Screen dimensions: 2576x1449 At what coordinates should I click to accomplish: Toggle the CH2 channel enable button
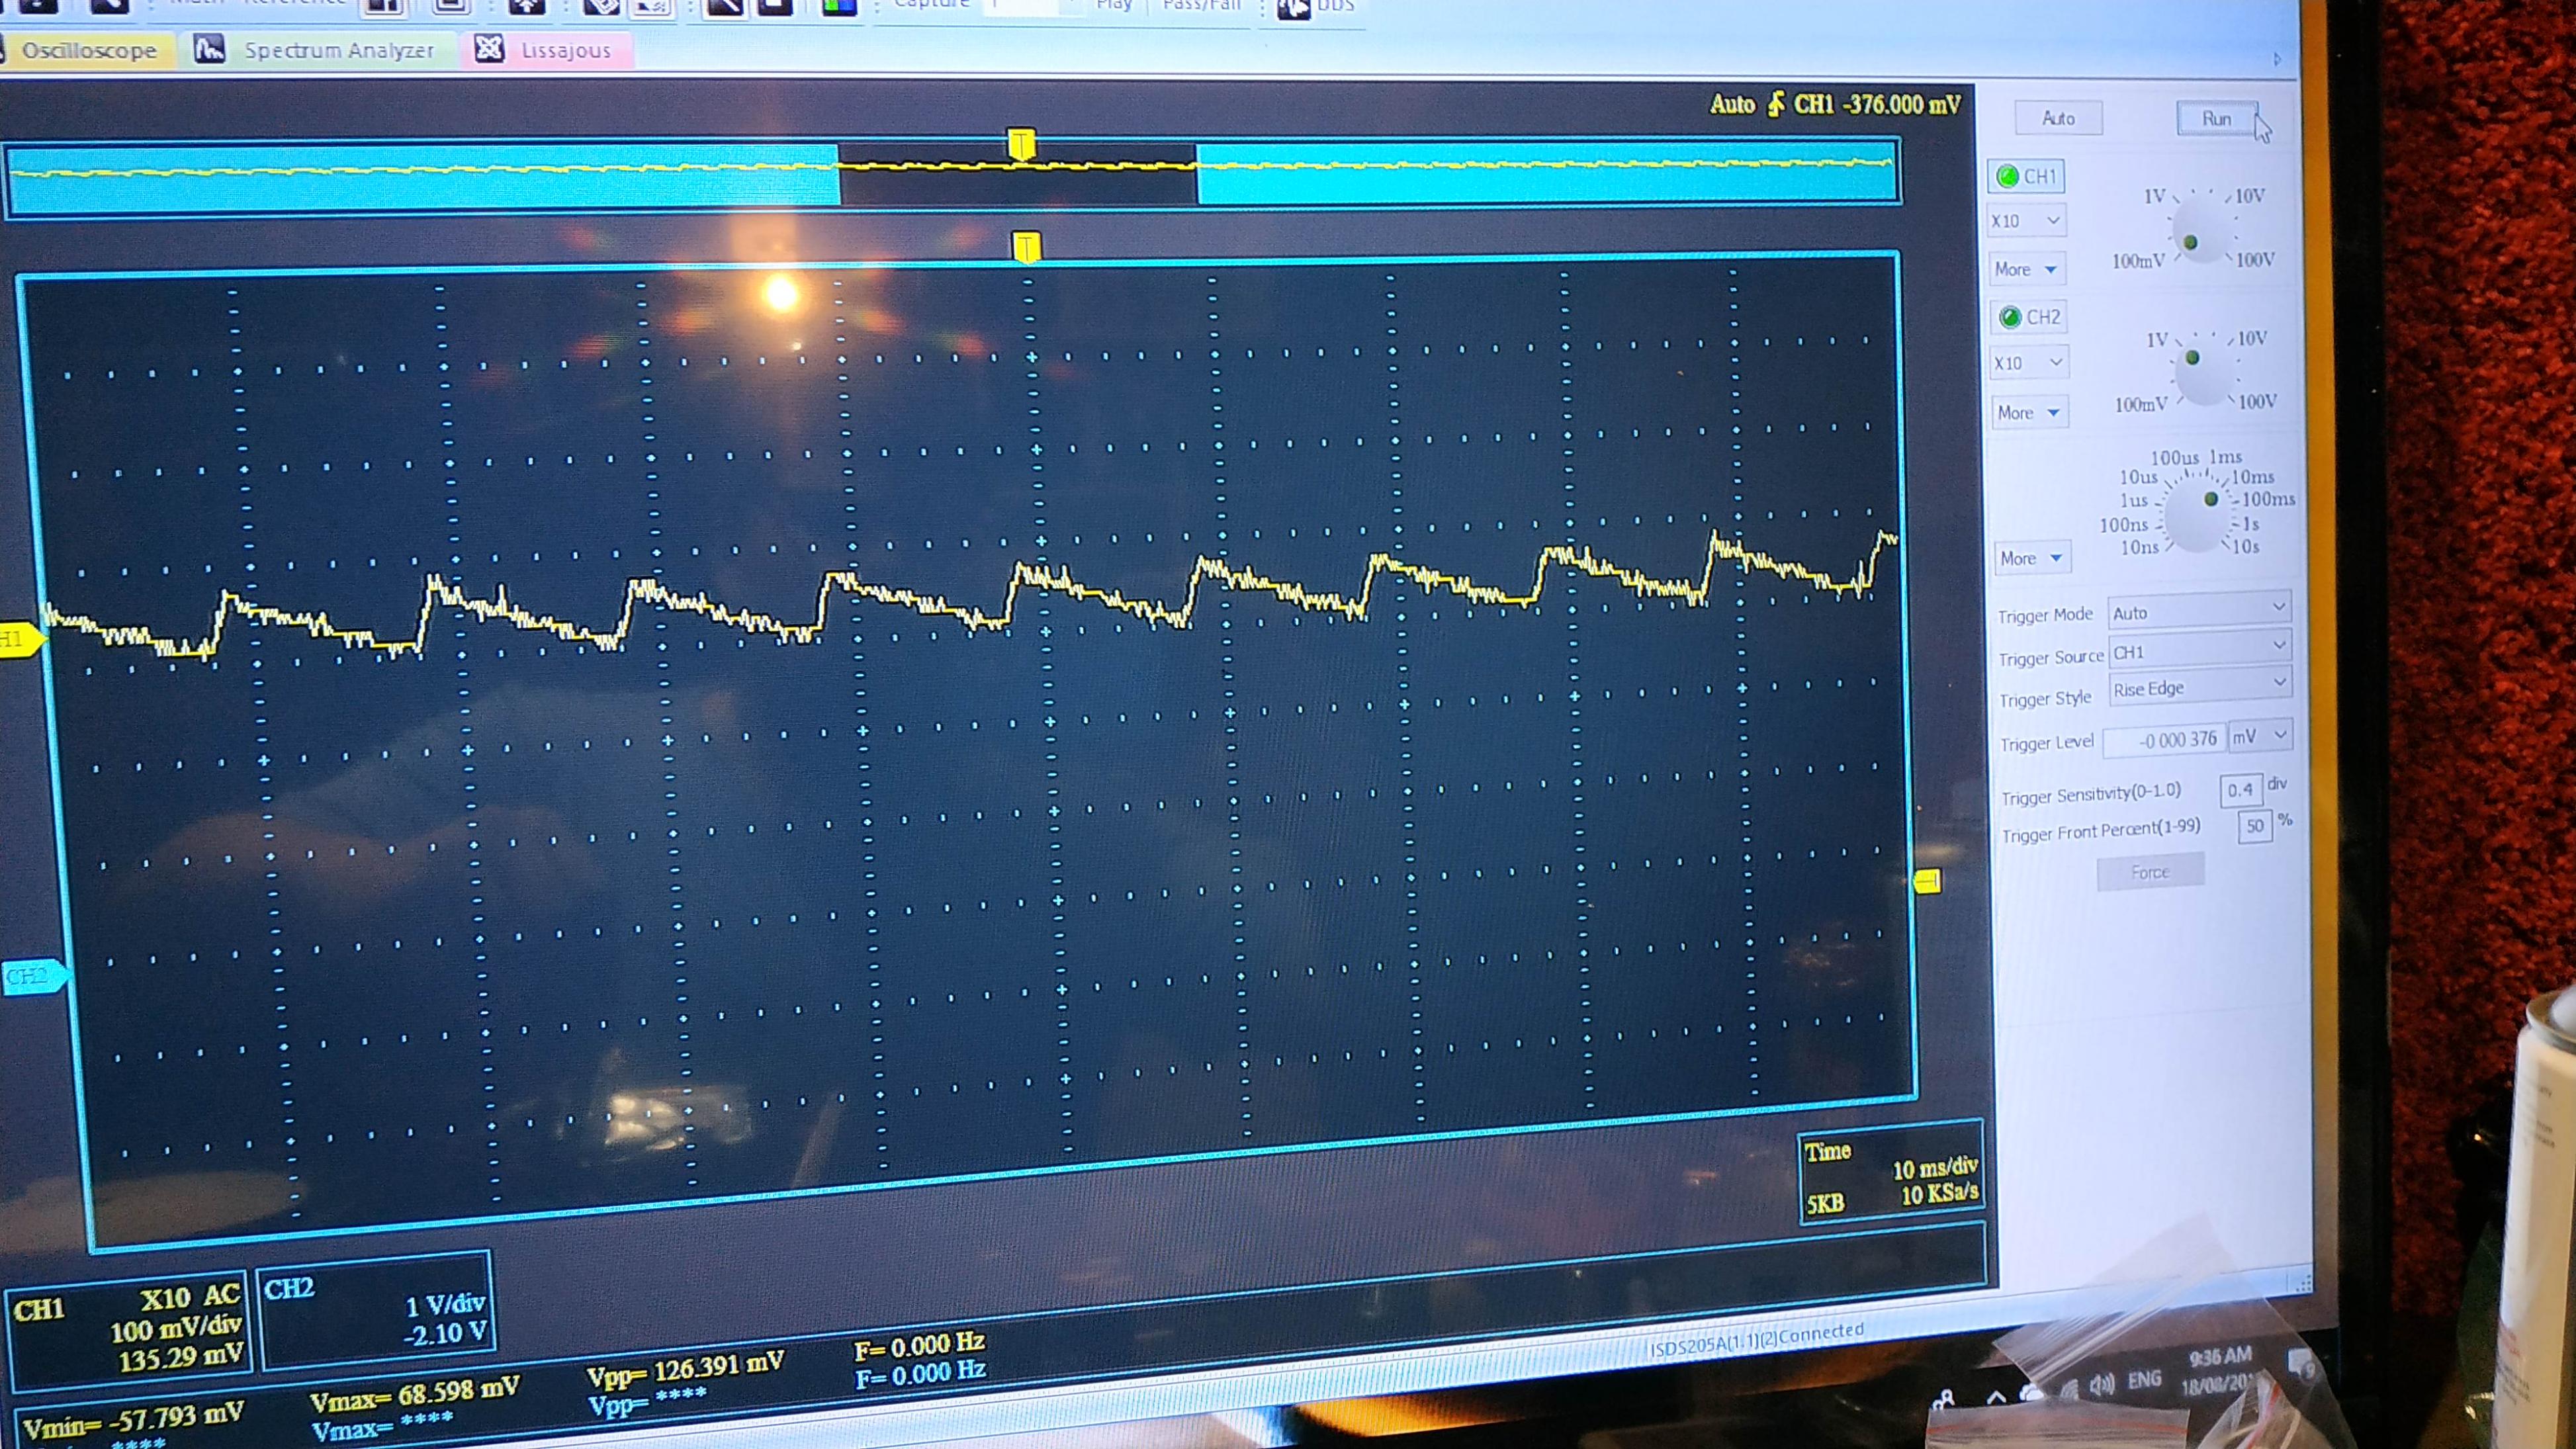2028,317
